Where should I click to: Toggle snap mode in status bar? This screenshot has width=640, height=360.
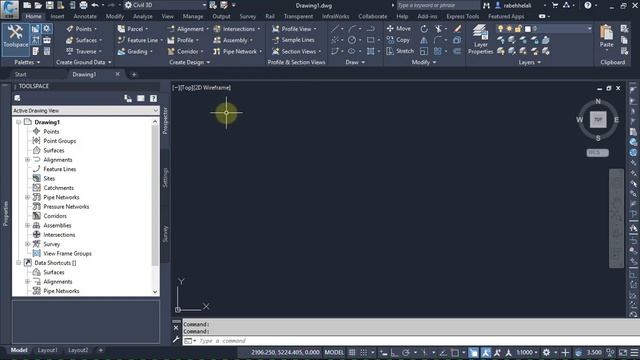click(363, 352)
